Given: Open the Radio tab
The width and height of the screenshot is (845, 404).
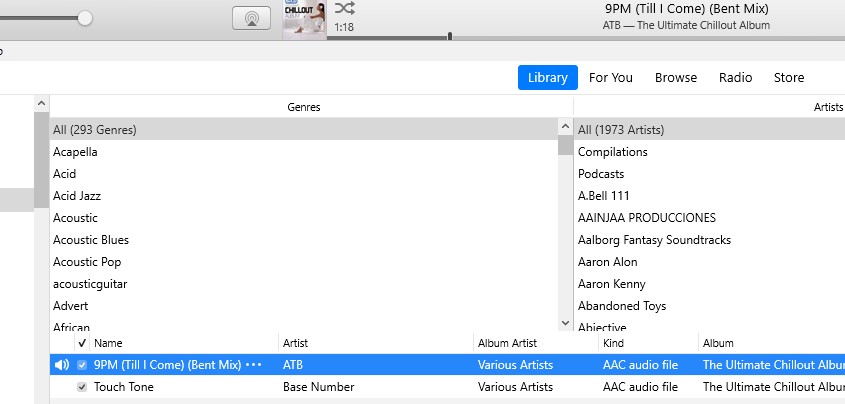Looking at the screenshot, I should 735,78.
